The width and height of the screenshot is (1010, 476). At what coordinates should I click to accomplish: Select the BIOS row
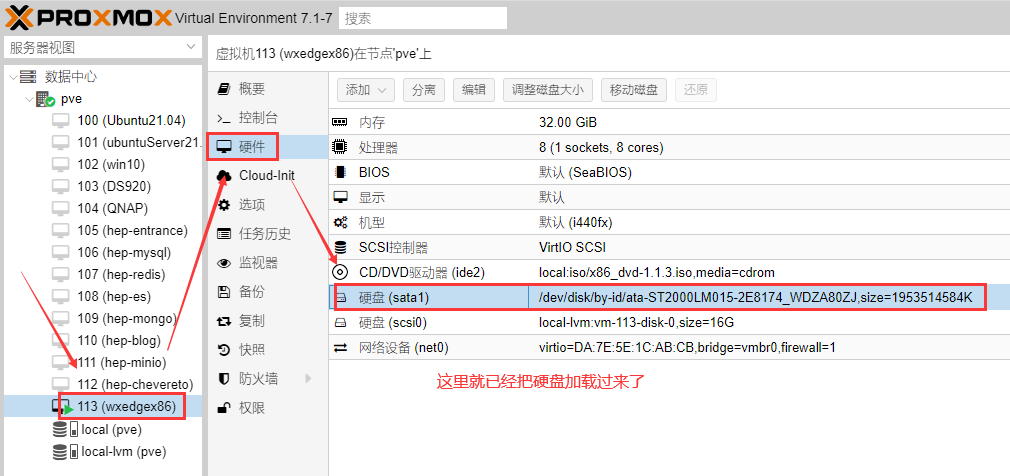(x=669, y=173)
